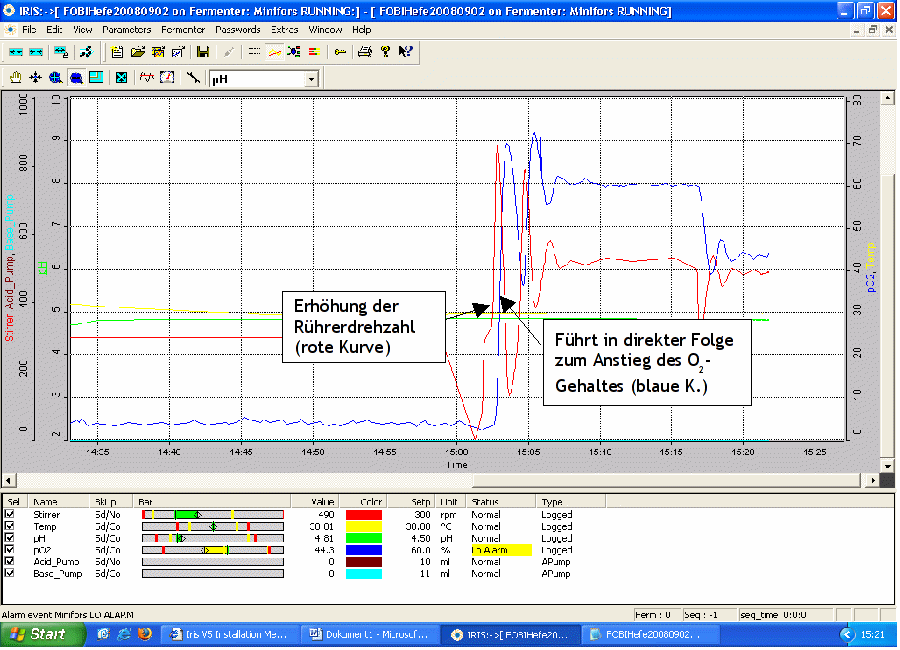Click the Stirrer range bar indicator

(x=213, y=516)
